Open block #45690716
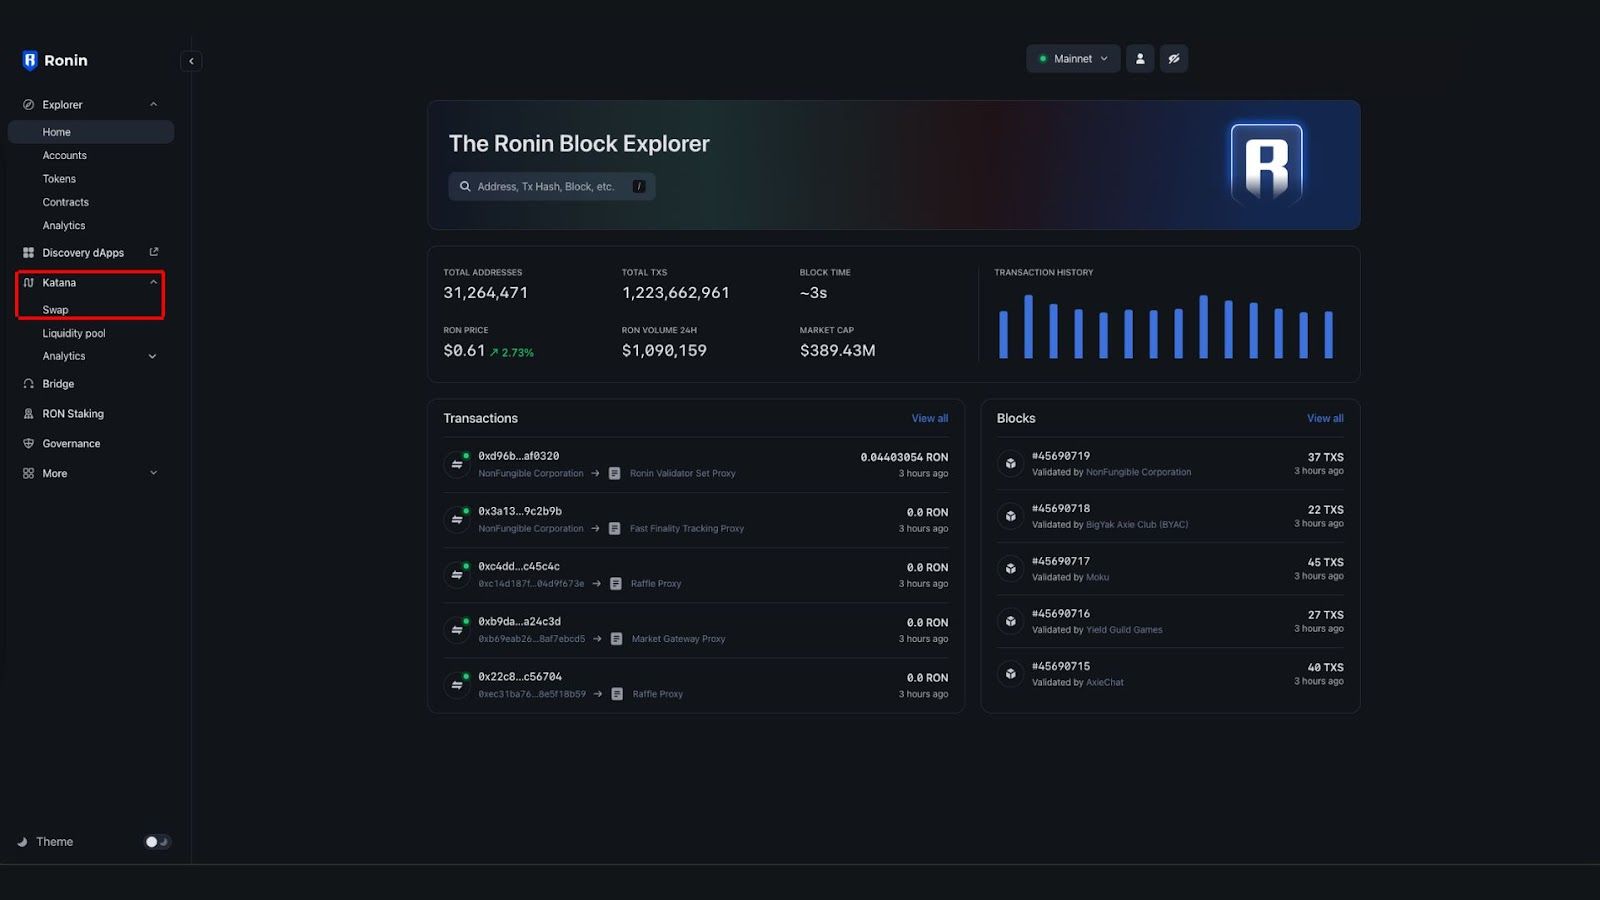Screen dimensions: 1600x900 coord(1061,614)
